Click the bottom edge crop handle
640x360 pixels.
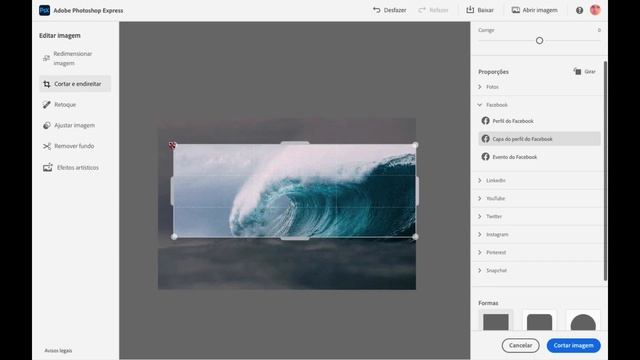pos(295,238)
